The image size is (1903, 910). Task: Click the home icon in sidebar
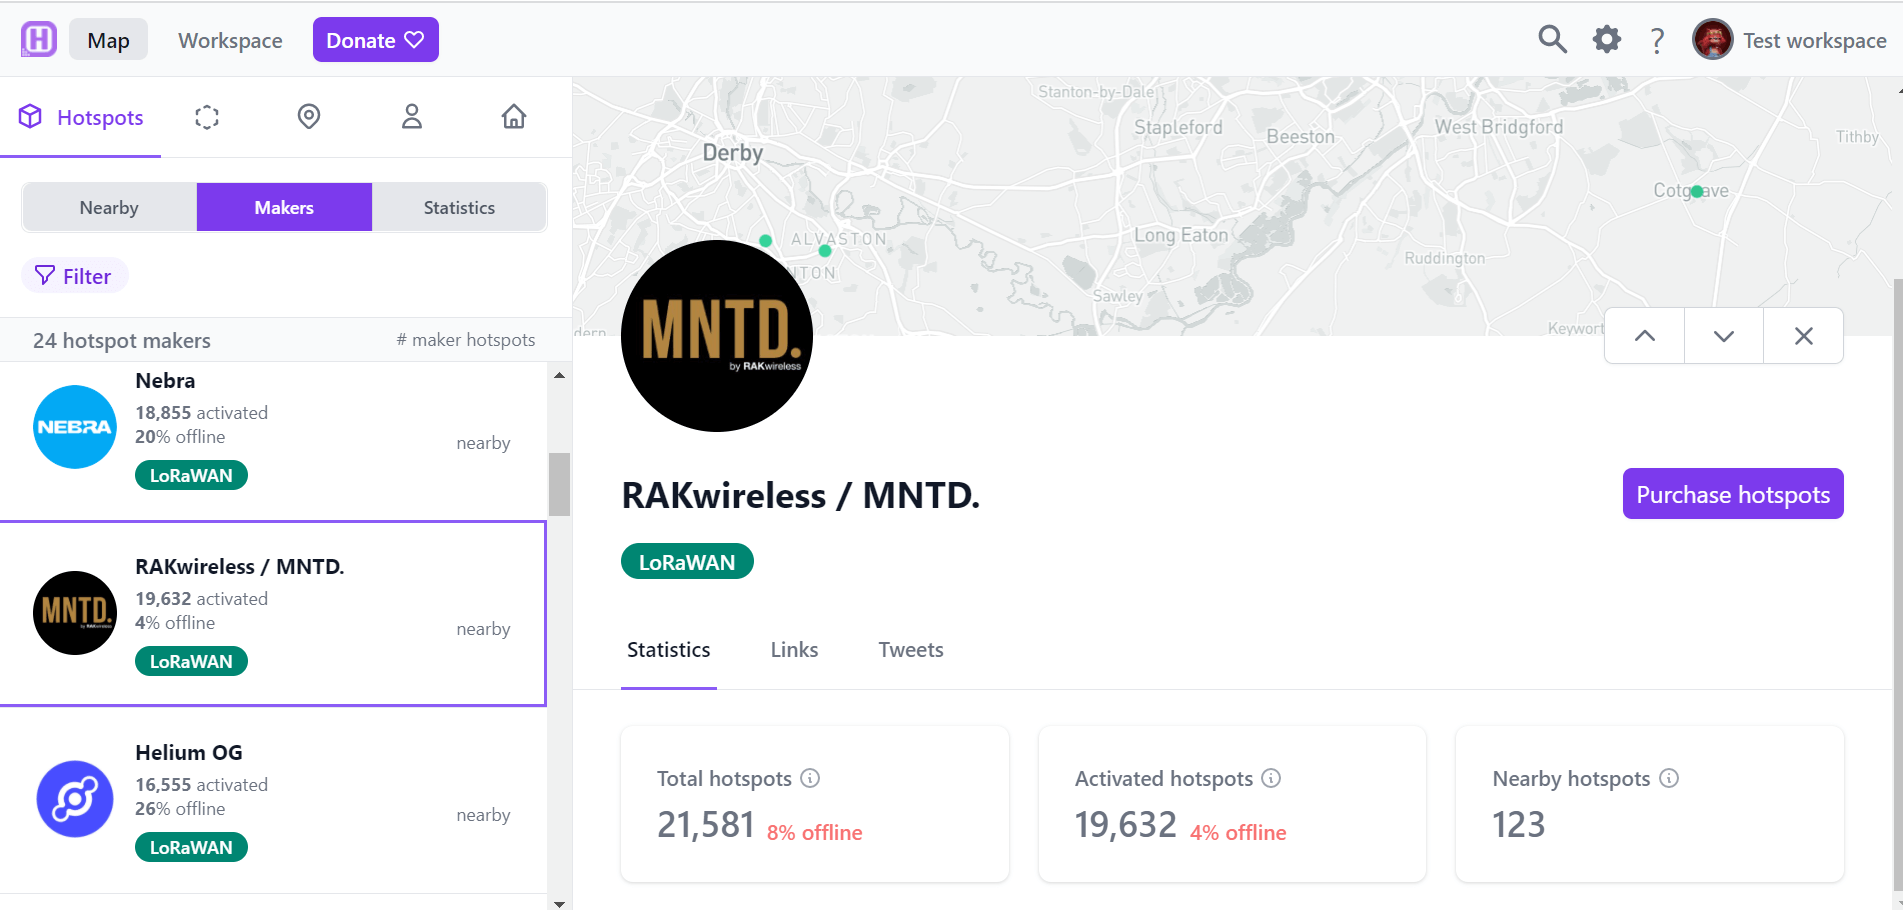514,117
